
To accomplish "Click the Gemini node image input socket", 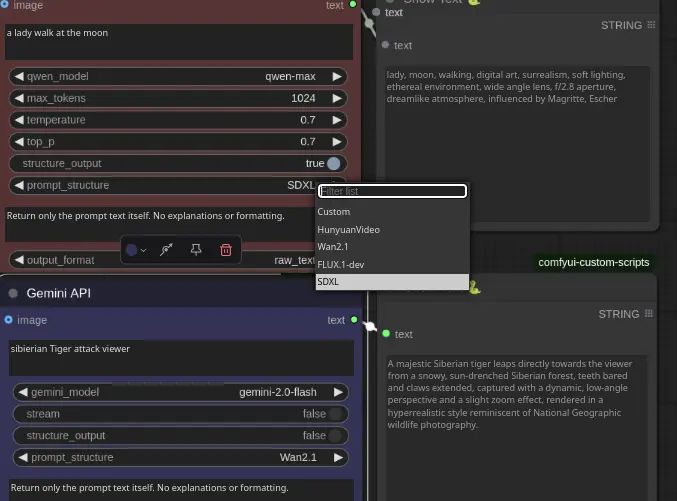I will (8, 320).
